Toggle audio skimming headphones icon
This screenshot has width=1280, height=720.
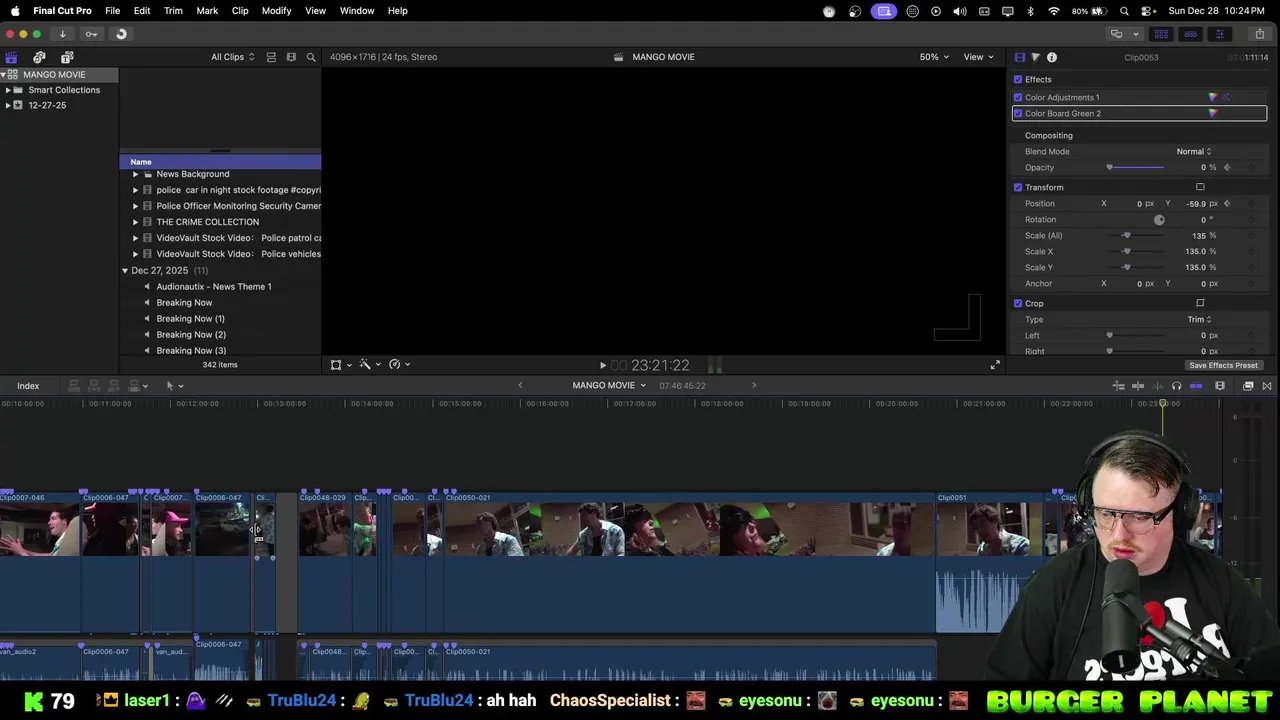tap(1176, 386)
